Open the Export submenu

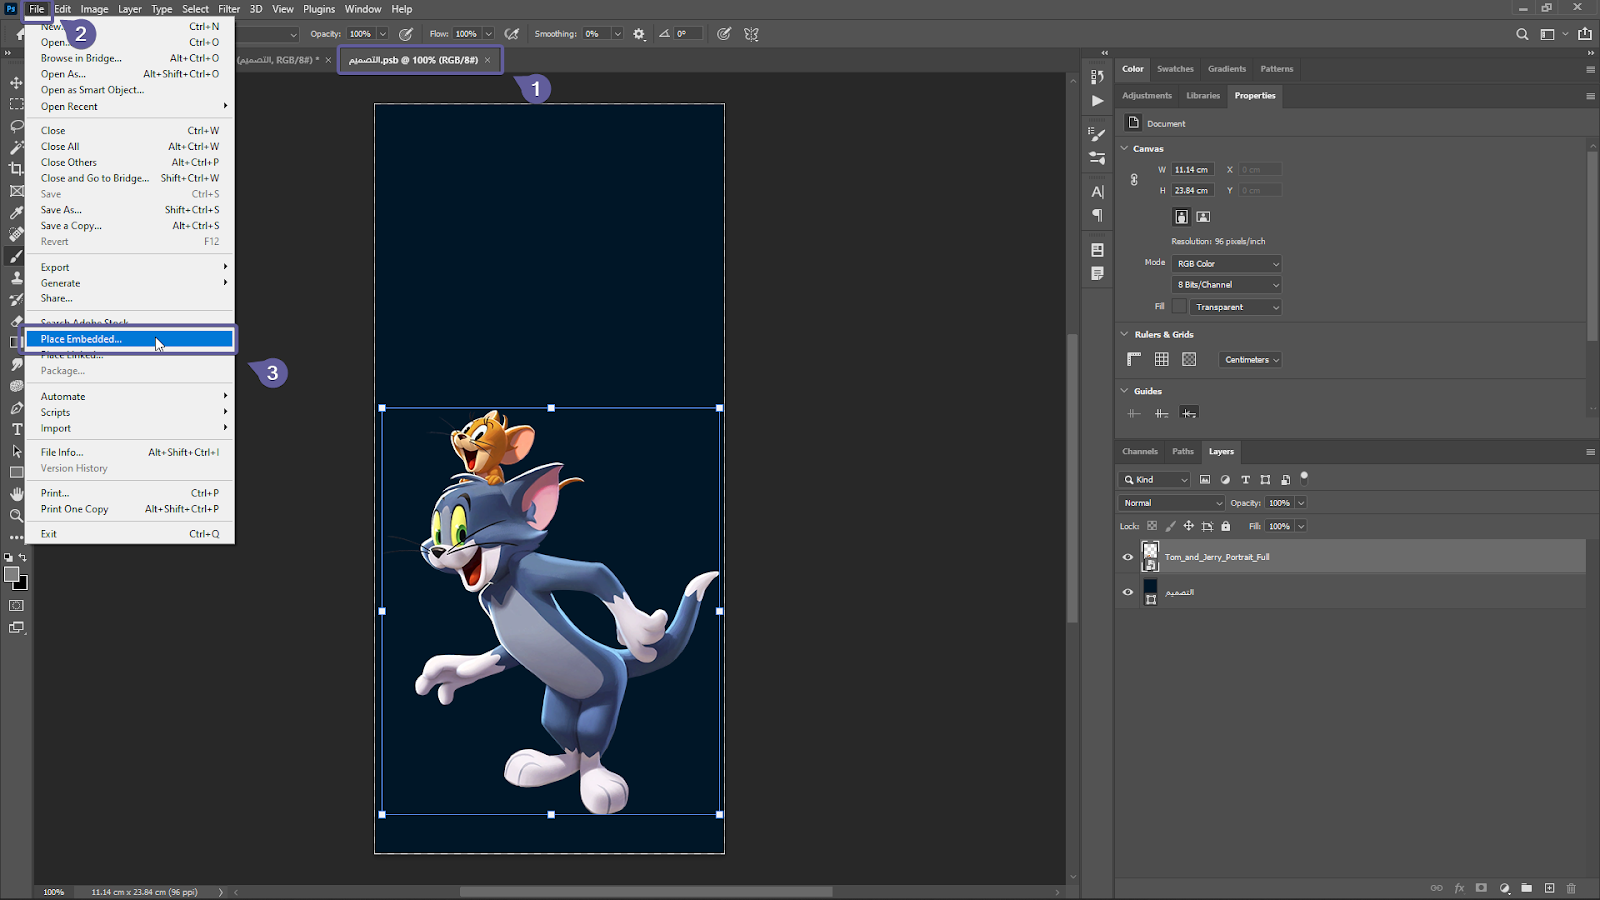click(x=130, y=267)
